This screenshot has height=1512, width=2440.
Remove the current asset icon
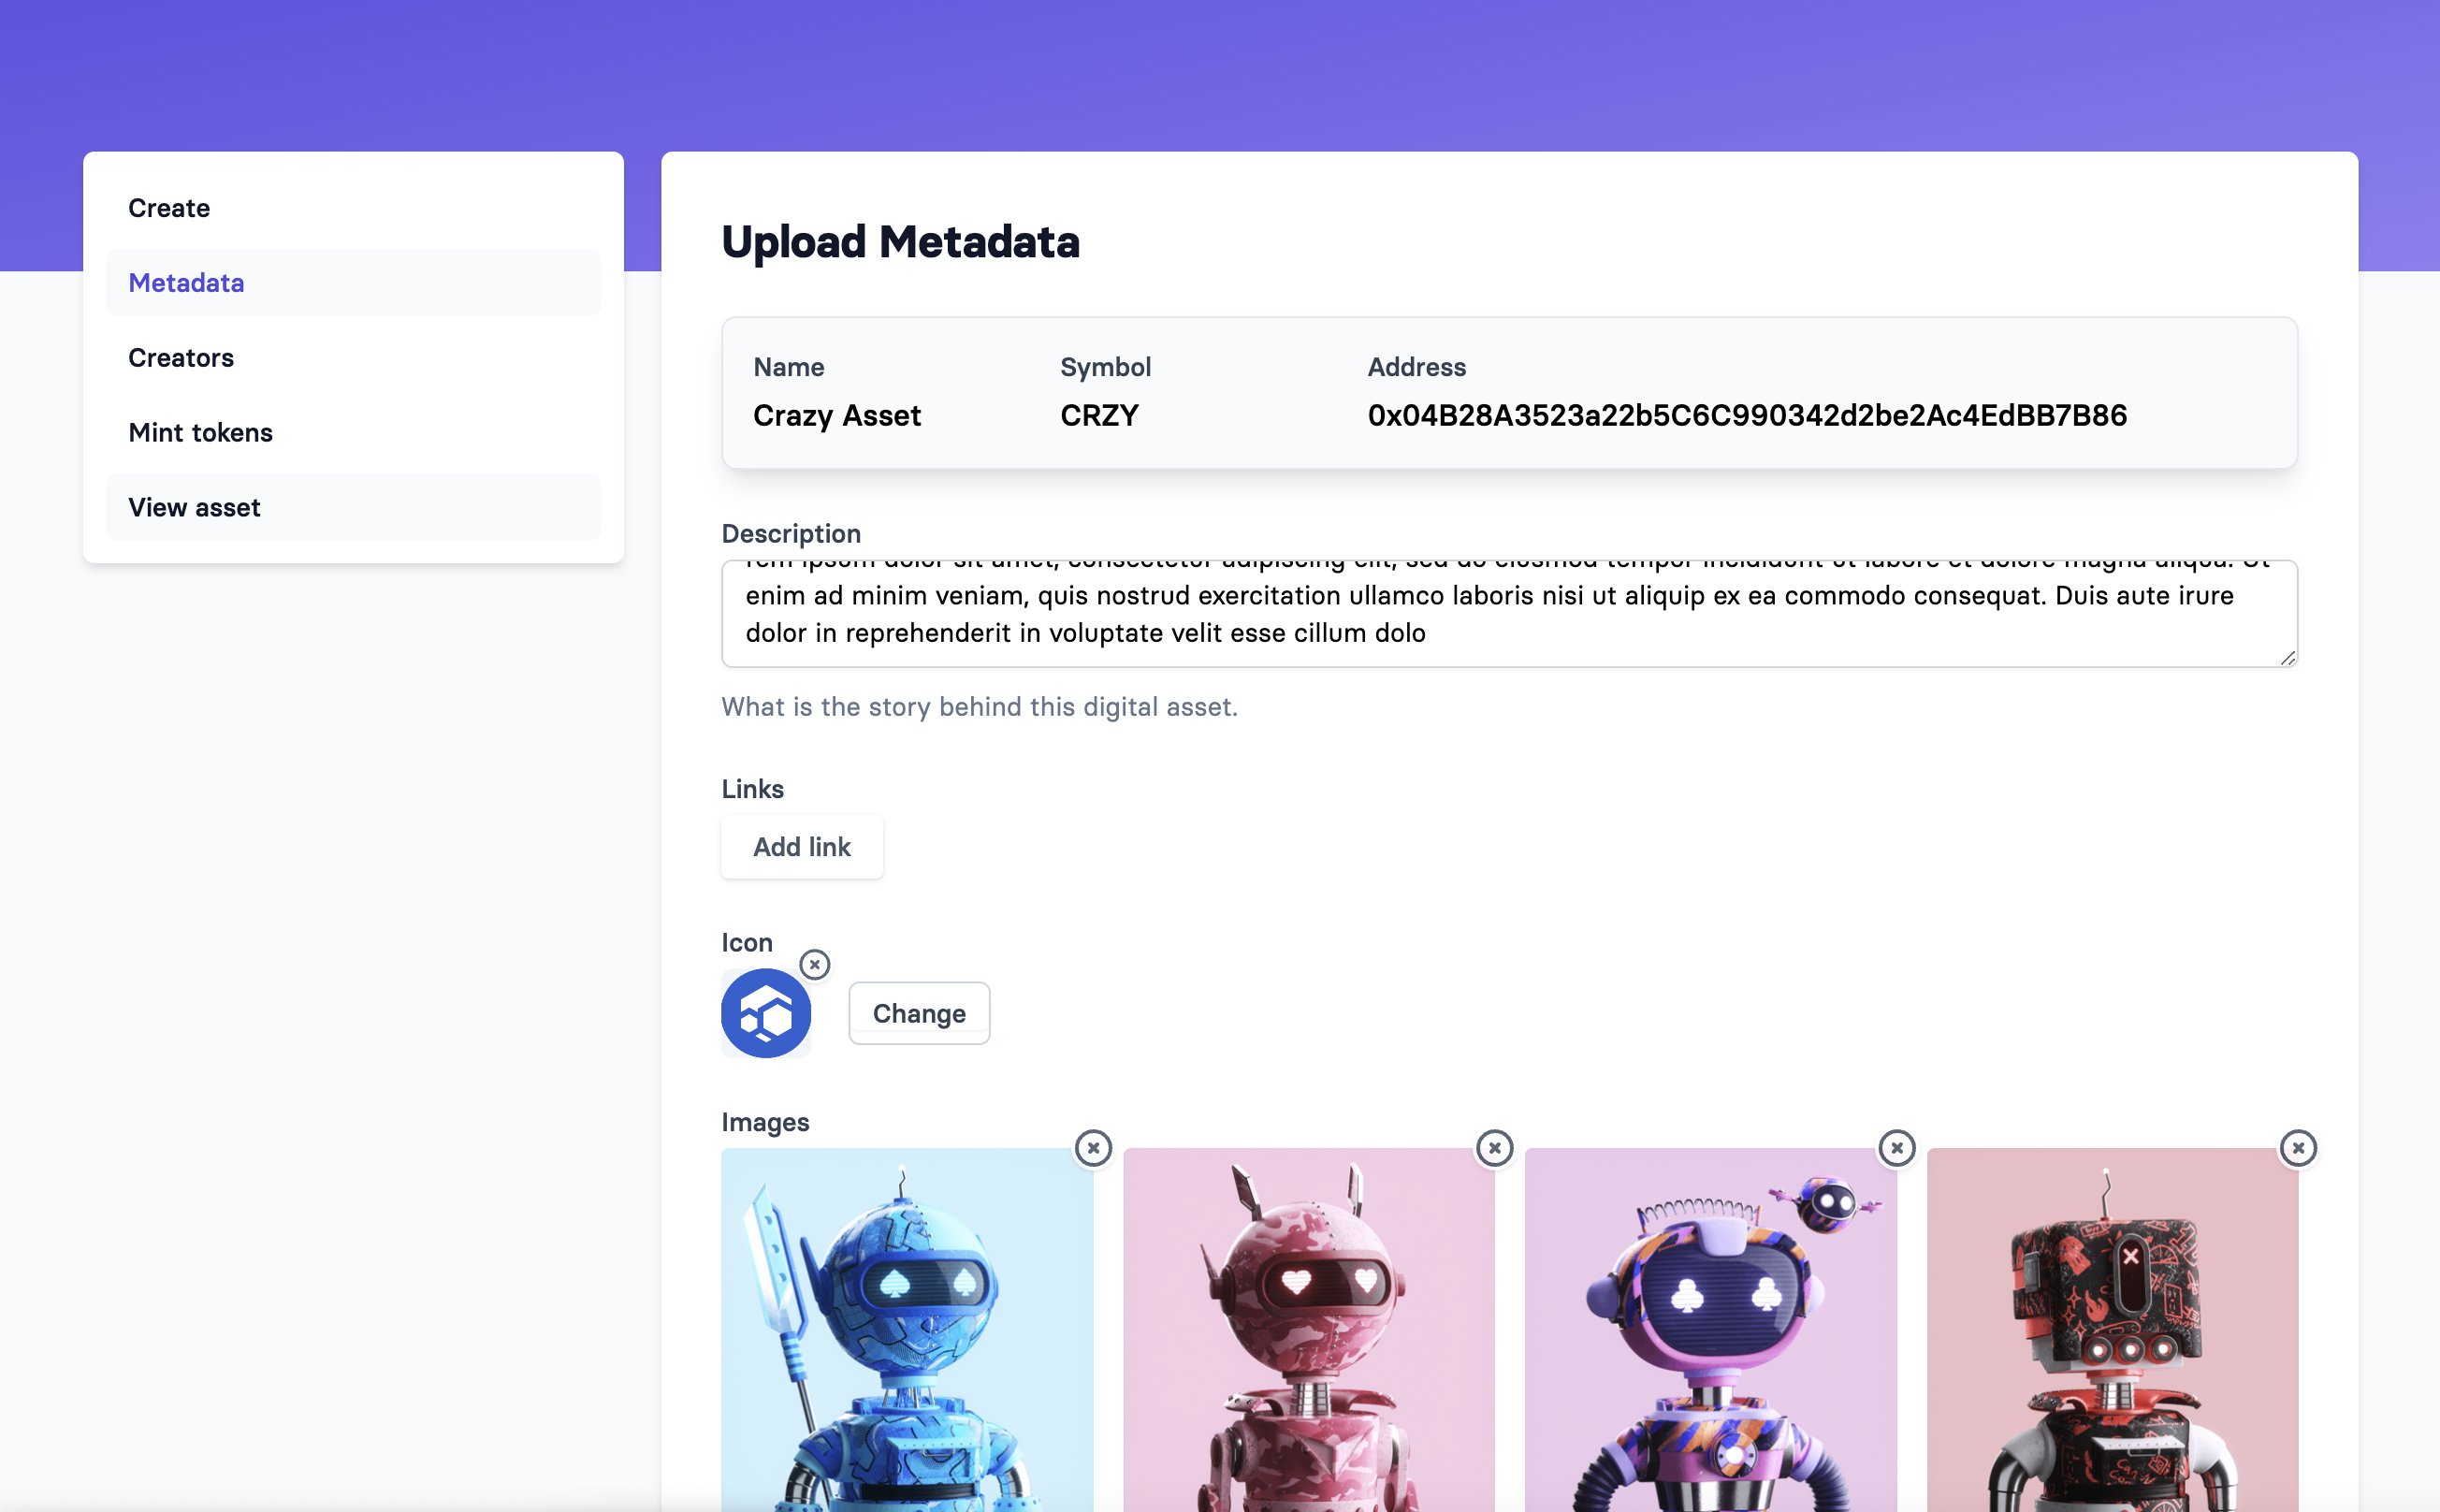pyautogui.click(x=812, y=965)
